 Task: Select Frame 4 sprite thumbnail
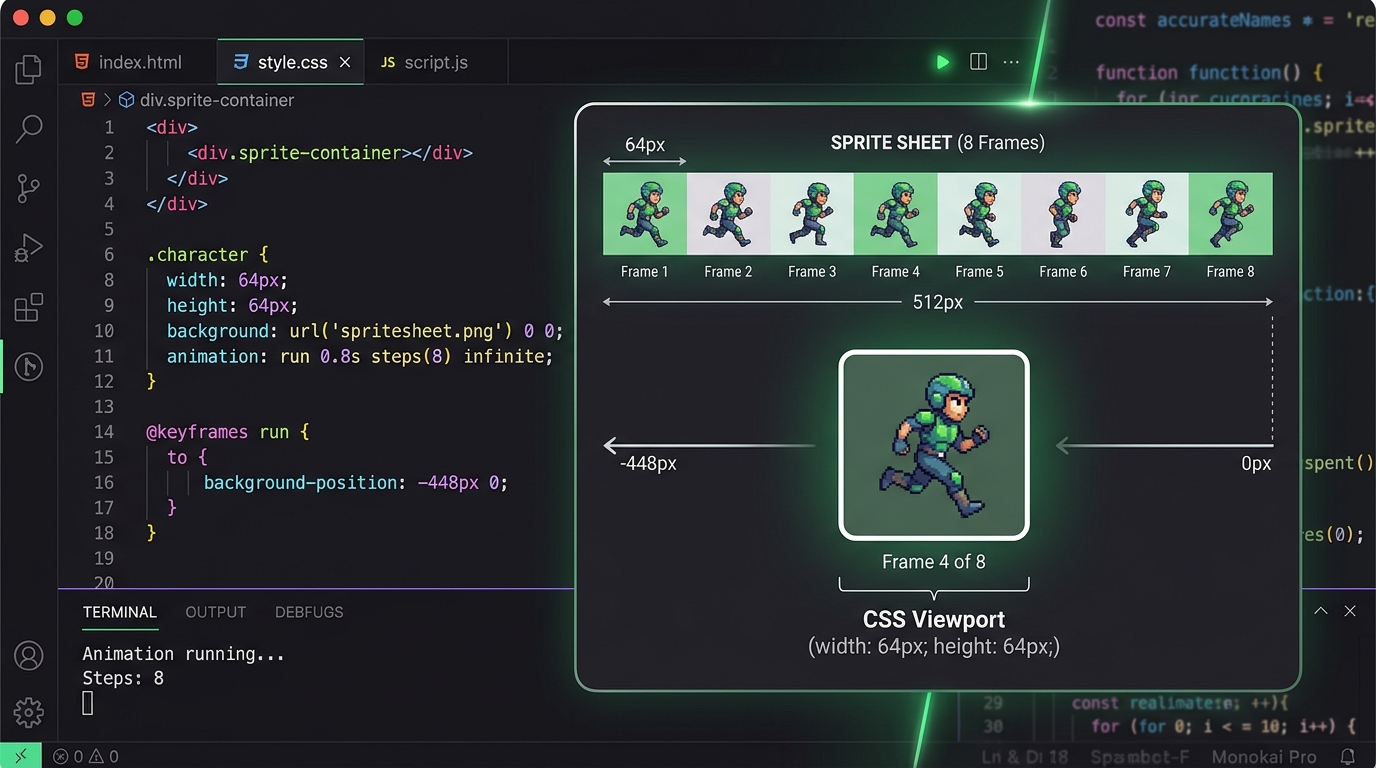tap(896, 214)
